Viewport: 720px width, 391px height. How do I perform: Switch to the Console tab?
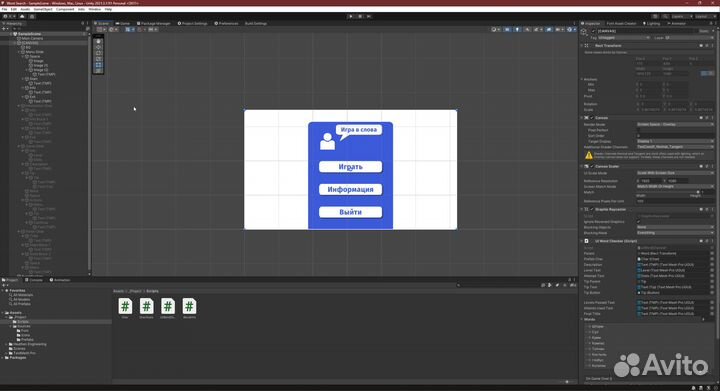pos(34,280)
